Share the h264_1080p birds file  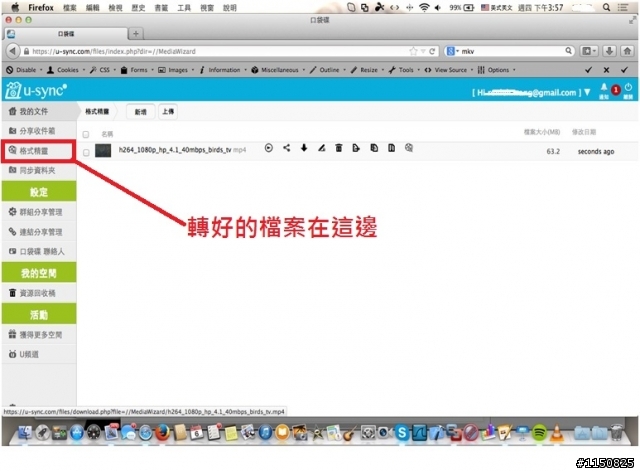287,148
